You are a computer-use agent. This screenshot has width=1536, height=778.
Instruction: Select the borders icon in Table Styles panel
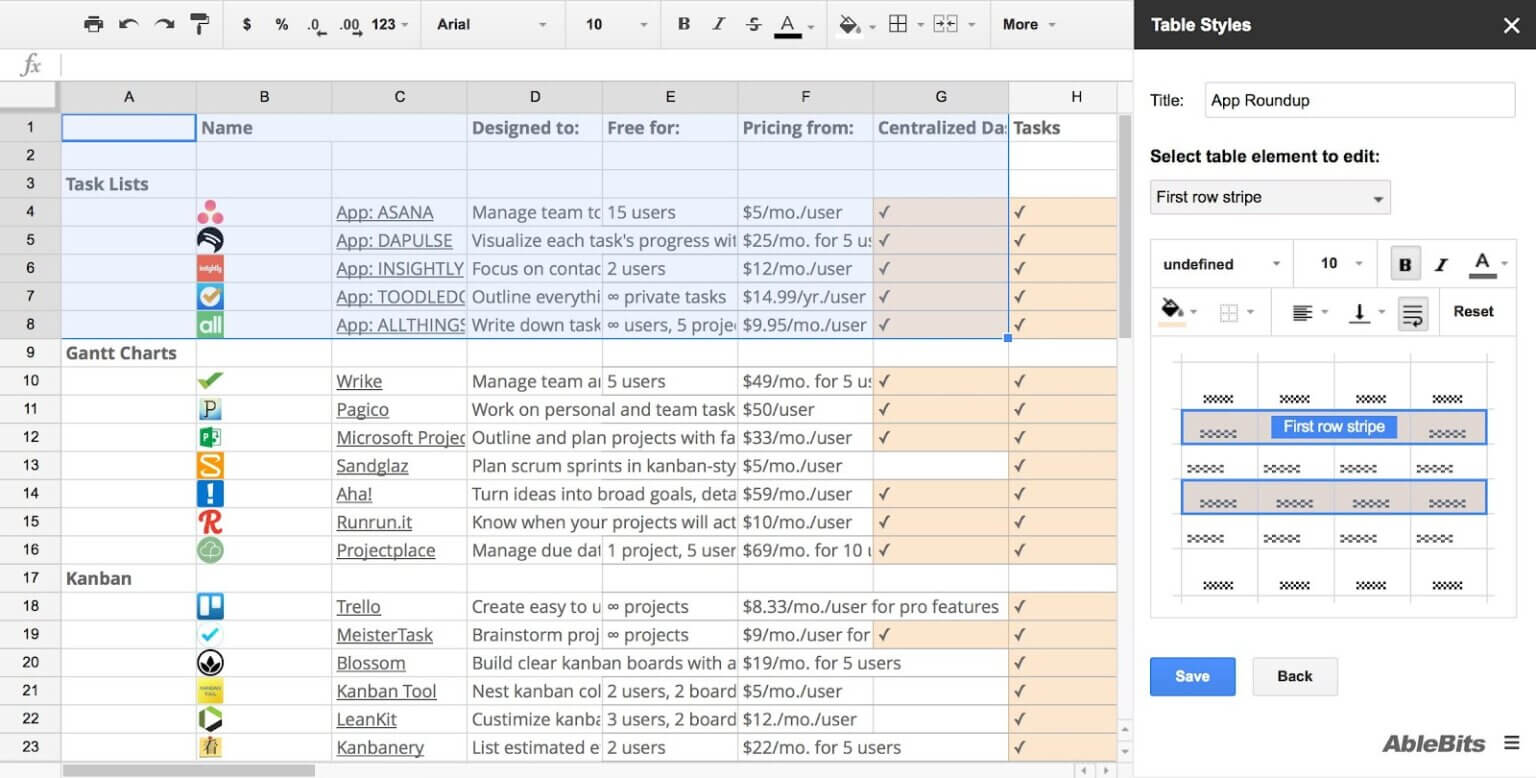click(x=1230, y=311)
